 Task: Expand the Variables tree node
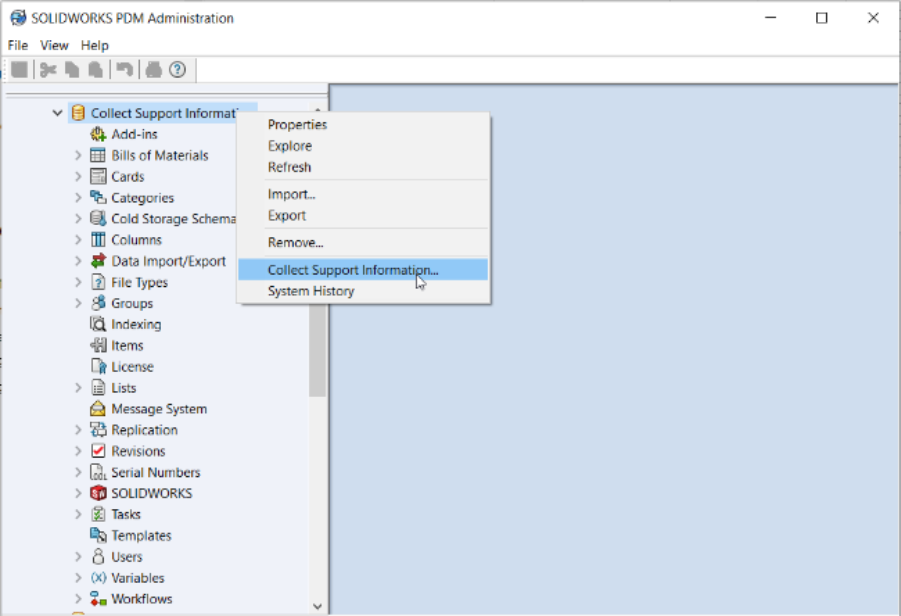(78, 578)
